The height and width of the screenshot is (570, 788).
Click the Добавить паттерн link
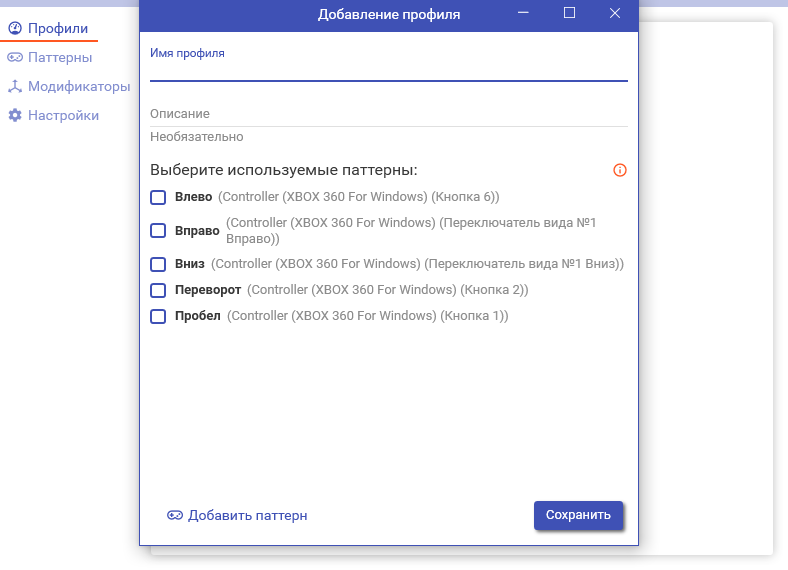click(247, 516)
